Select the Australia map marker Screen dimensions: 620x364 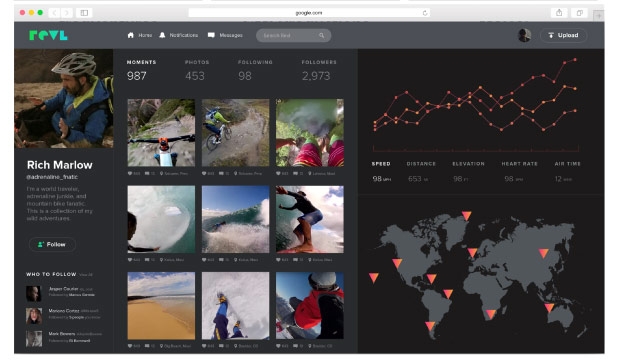pyautogui.click(x=549, y=307)
